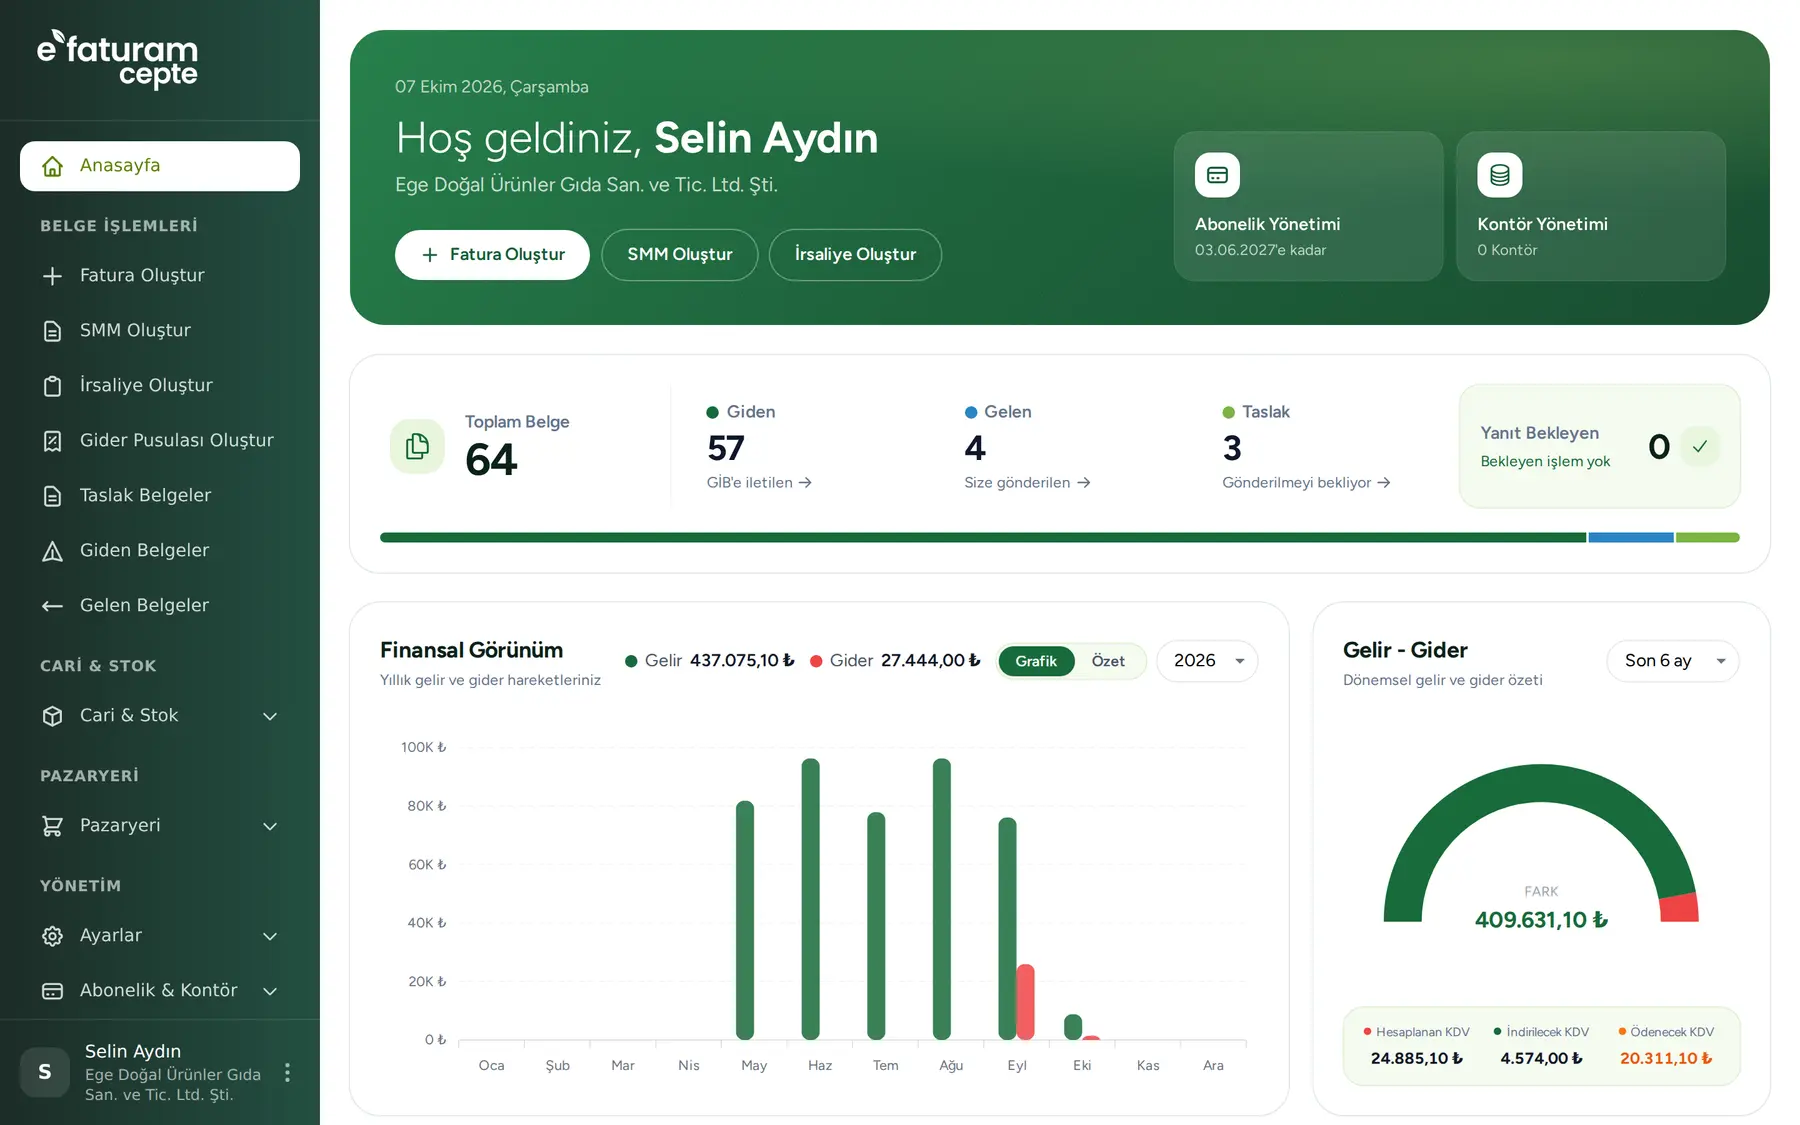Click the white Fatura Oluştur banner button

click(492, 255)
